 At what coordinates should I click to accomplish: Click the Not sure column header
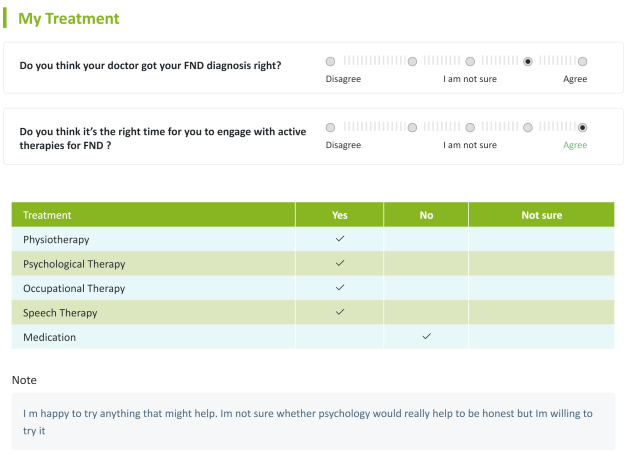pyautogui.click(x=541, y=215)
